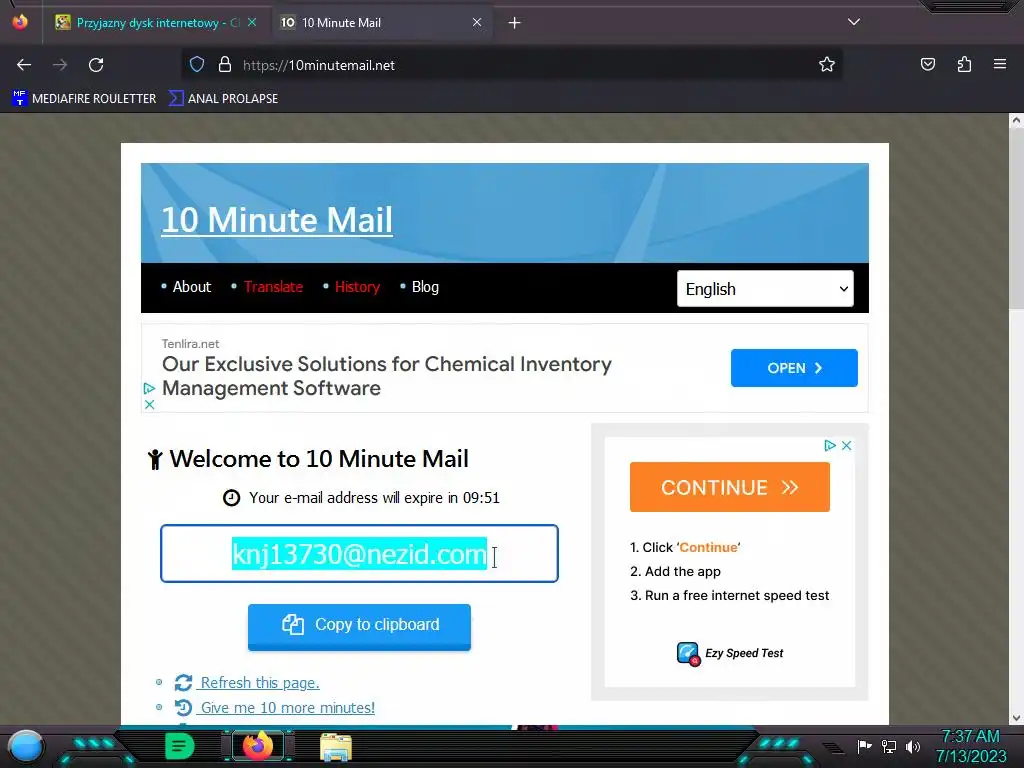This screenshot has height=768, width=1024.
Task: Click the Firefox logo in tab bar
Action: 20,22
